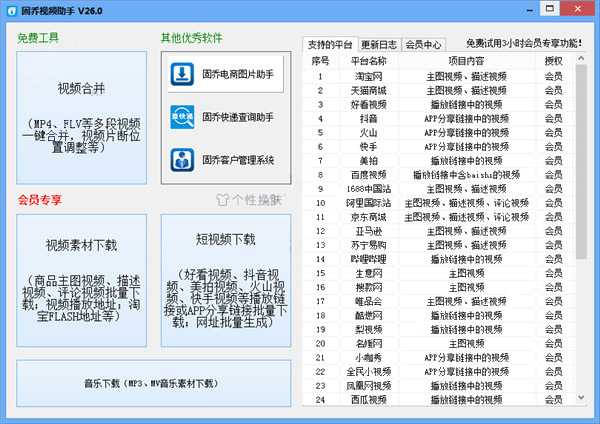Click the scroll down arrow of platform list
Image resolution: width=600 pixels, height=424 pixels.
[581, 398]
